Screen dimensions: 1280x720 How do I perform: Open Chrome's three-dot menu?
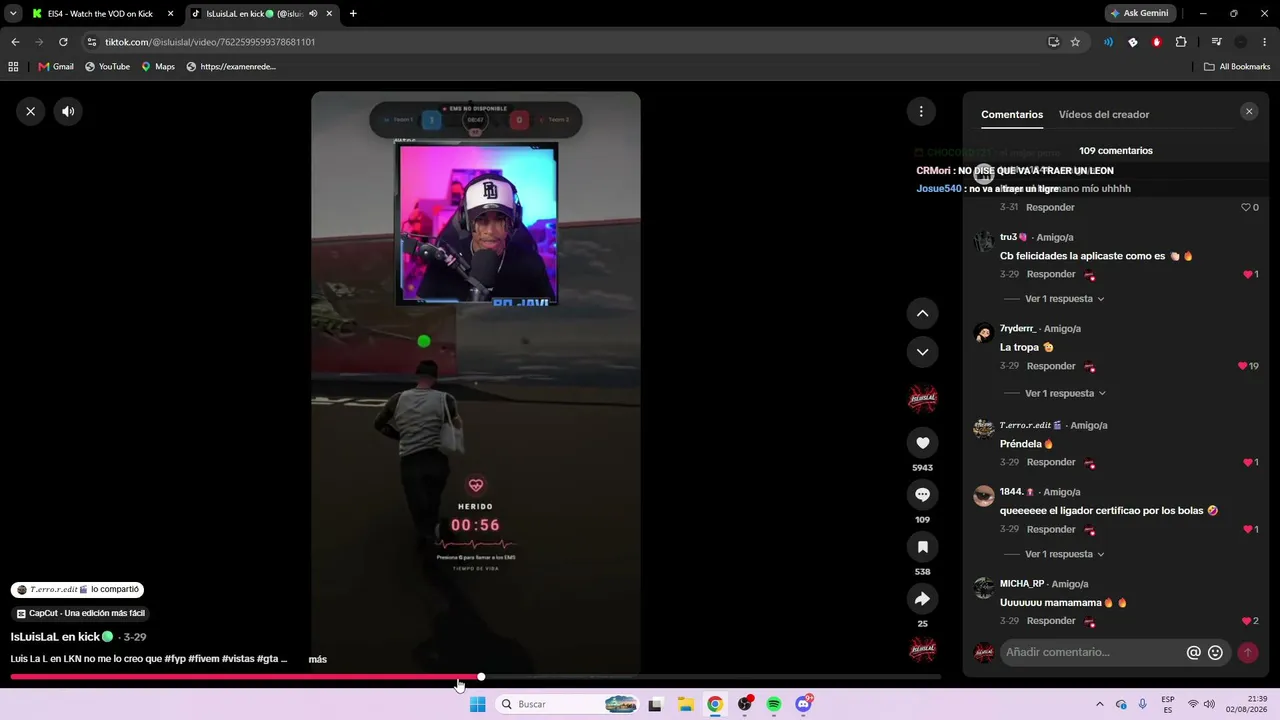pyautogui.click(x=1265, y=42)
